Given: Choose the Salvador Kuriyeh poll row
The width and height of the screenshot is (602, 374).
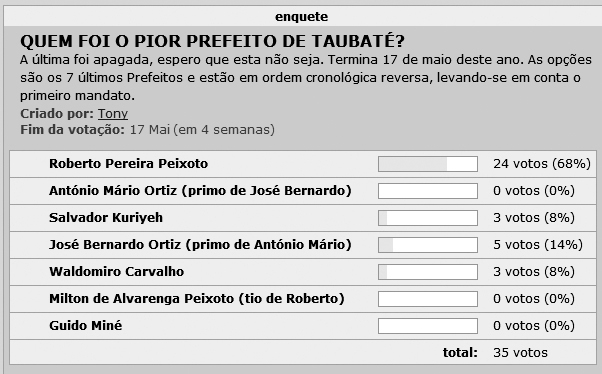Looking at the screenshot, I should click(x=303, y=218).
